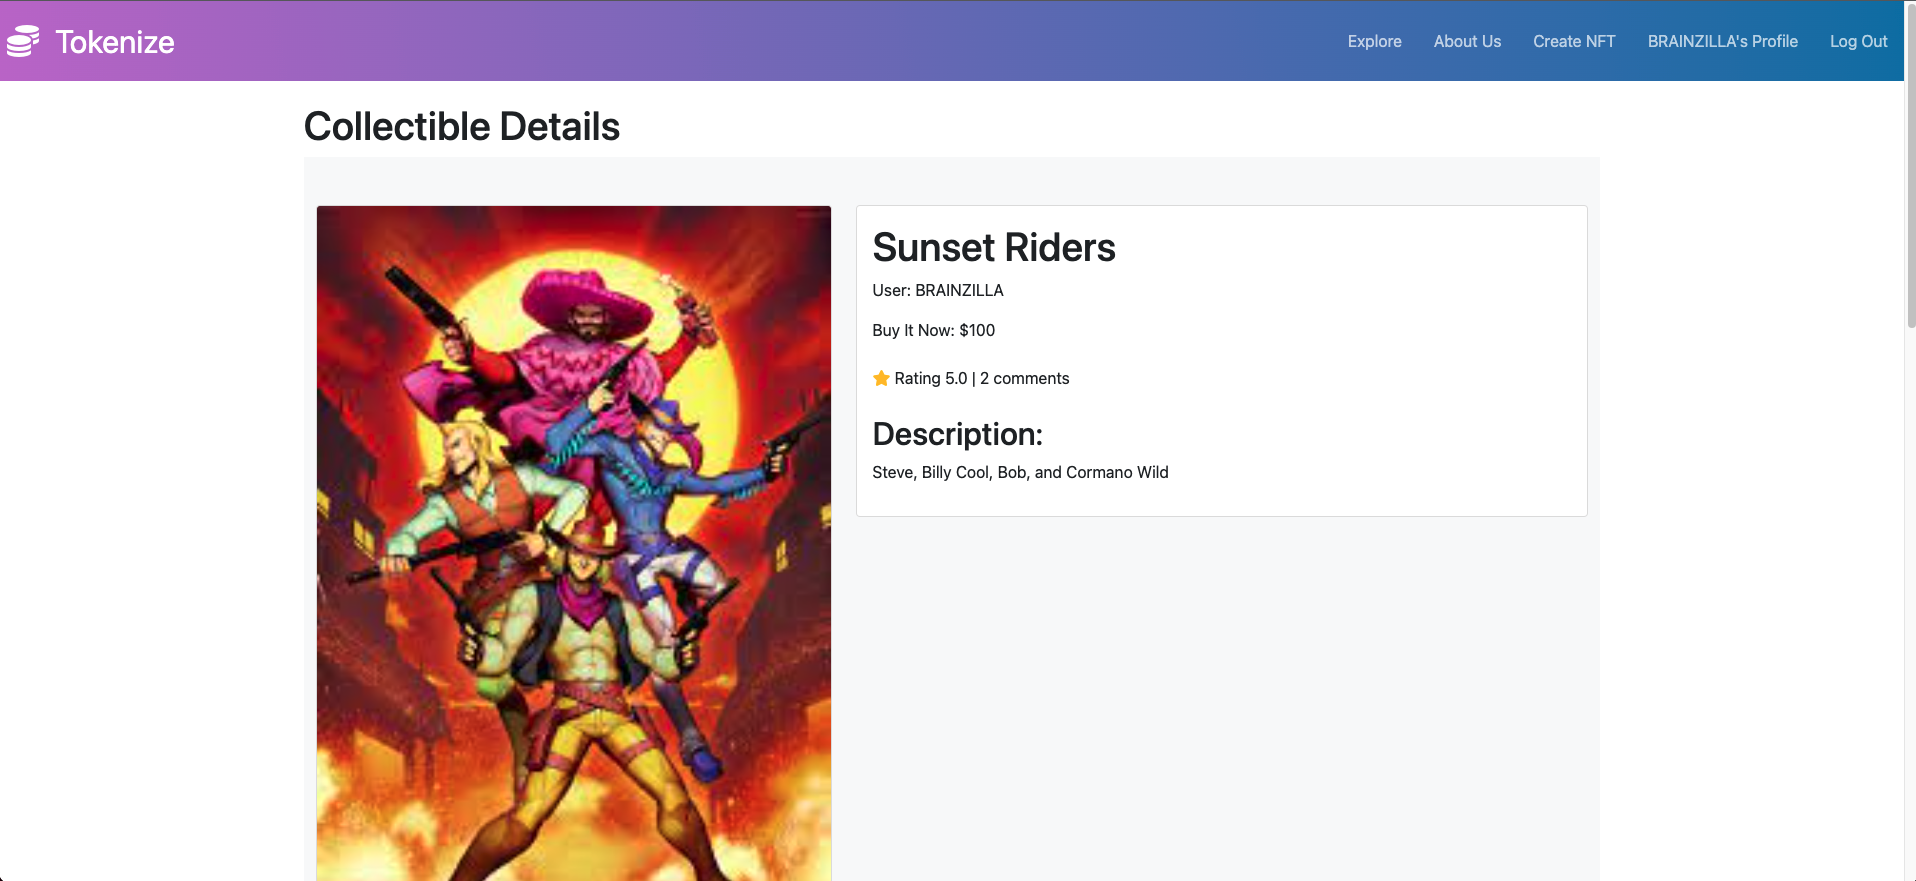The width and height of the screenshot is (1916, 881).
Task: Click the Tokenize brand name
Action: 115,42
